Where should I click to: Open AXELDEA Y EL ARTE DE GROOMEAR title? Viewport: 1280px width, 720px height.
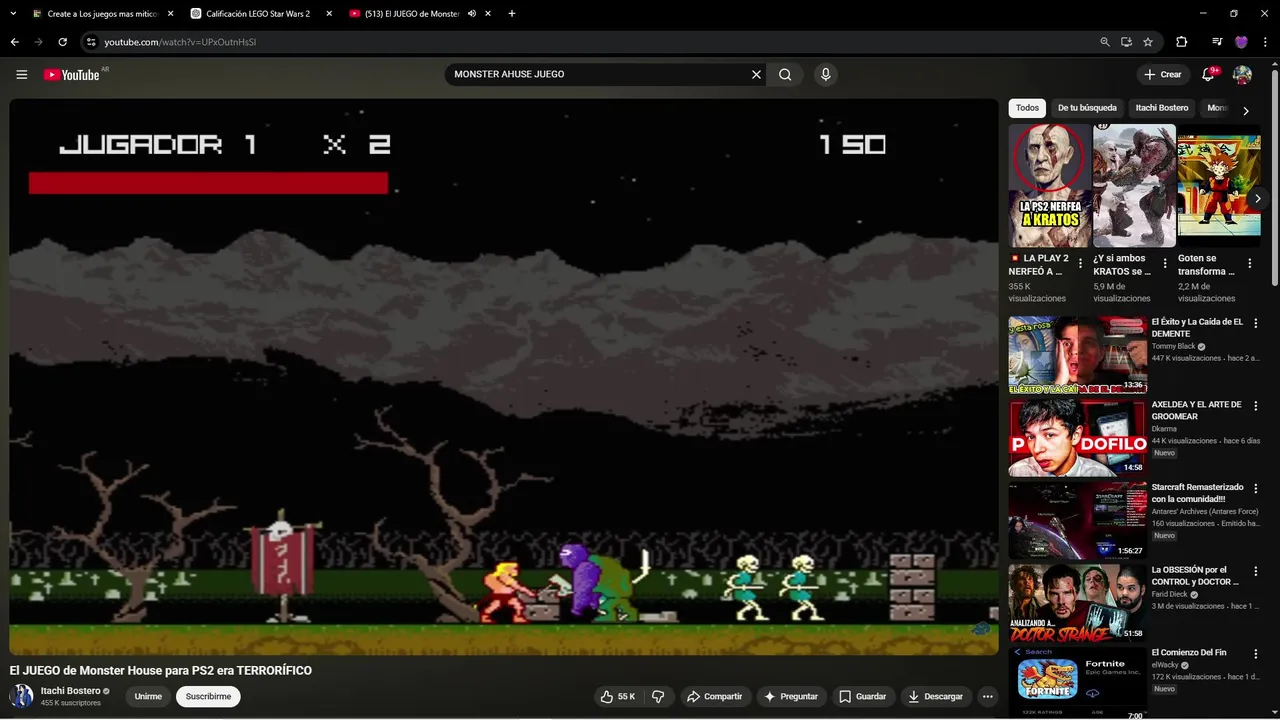[x=1196, y=410]
